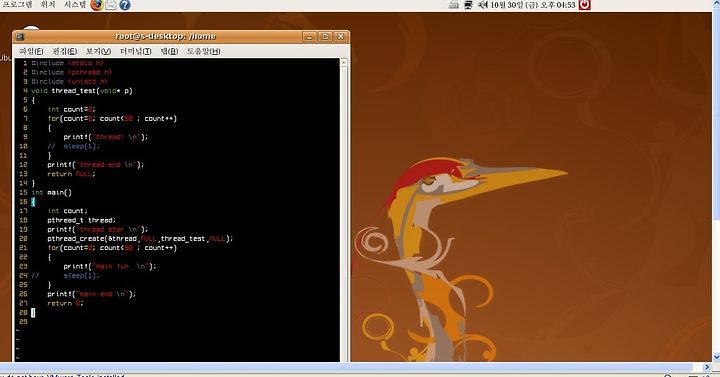The width and height of the screenshot is (720, 377).
Task: Open the blue help question-mark icon
Action: click(x=124, y=5)
